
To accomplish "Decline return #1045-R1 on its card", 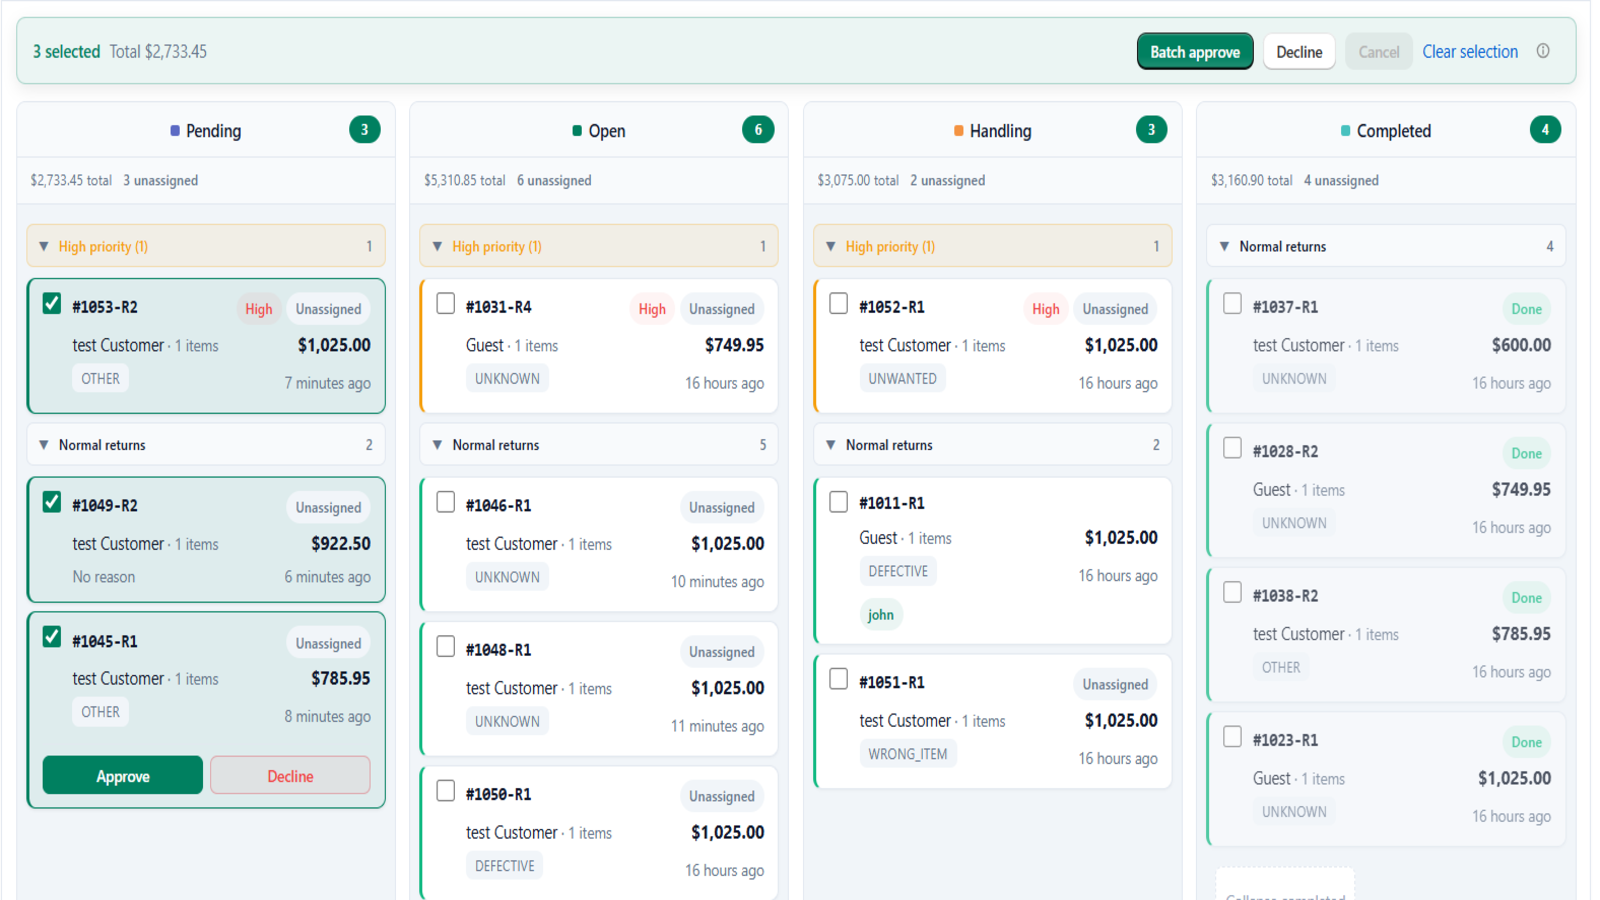I will tap(290, 776).
